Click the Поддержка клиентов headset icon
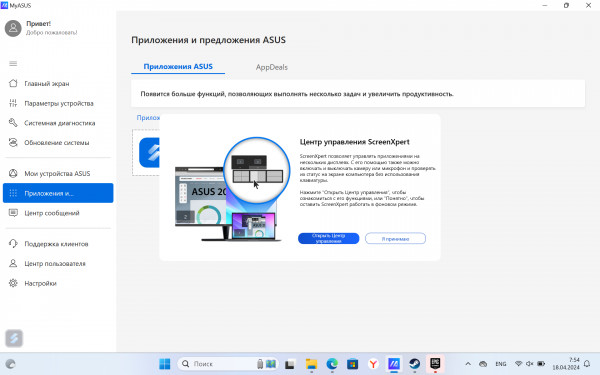The image size is (600, 375). [13, 244]
